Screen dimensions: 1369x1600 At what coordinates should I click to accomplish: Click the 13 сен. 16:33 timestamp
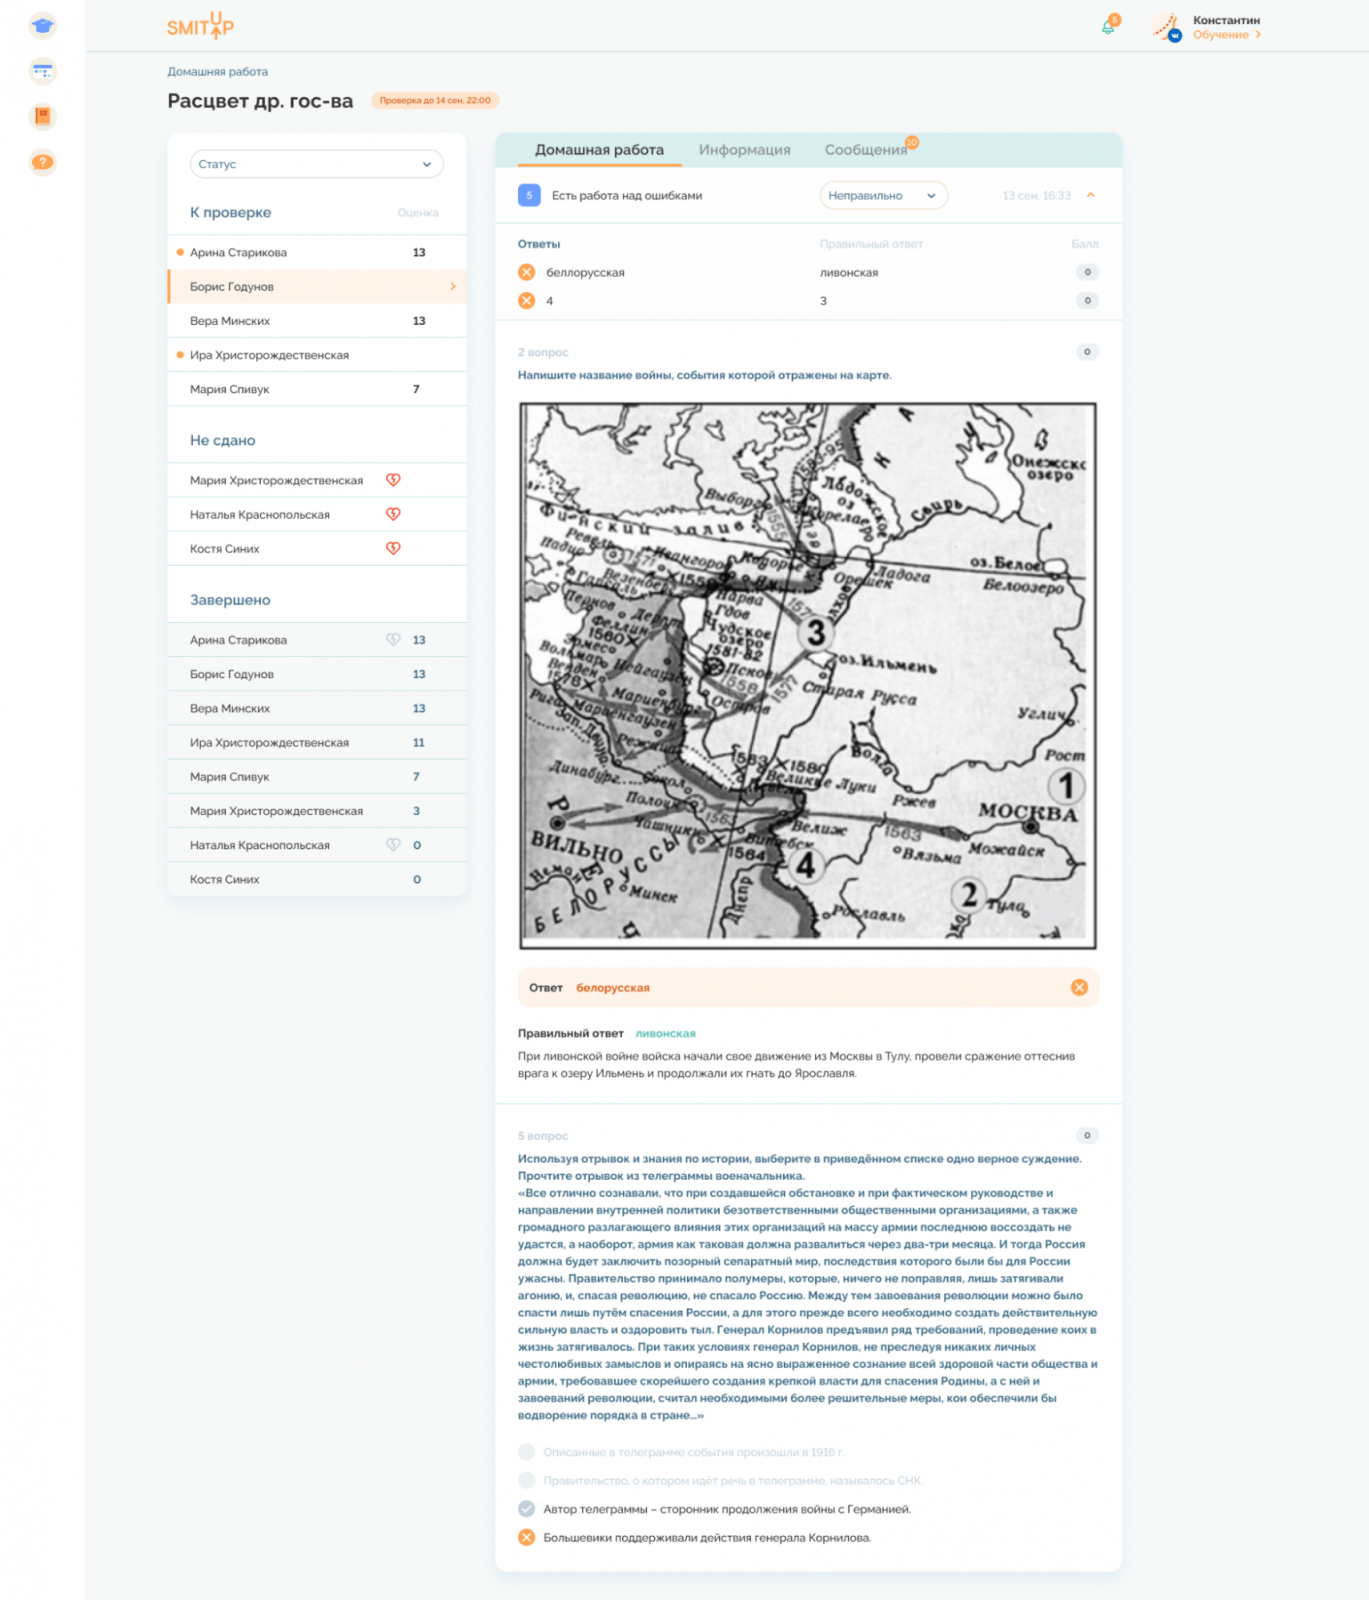pos(1036,196)
